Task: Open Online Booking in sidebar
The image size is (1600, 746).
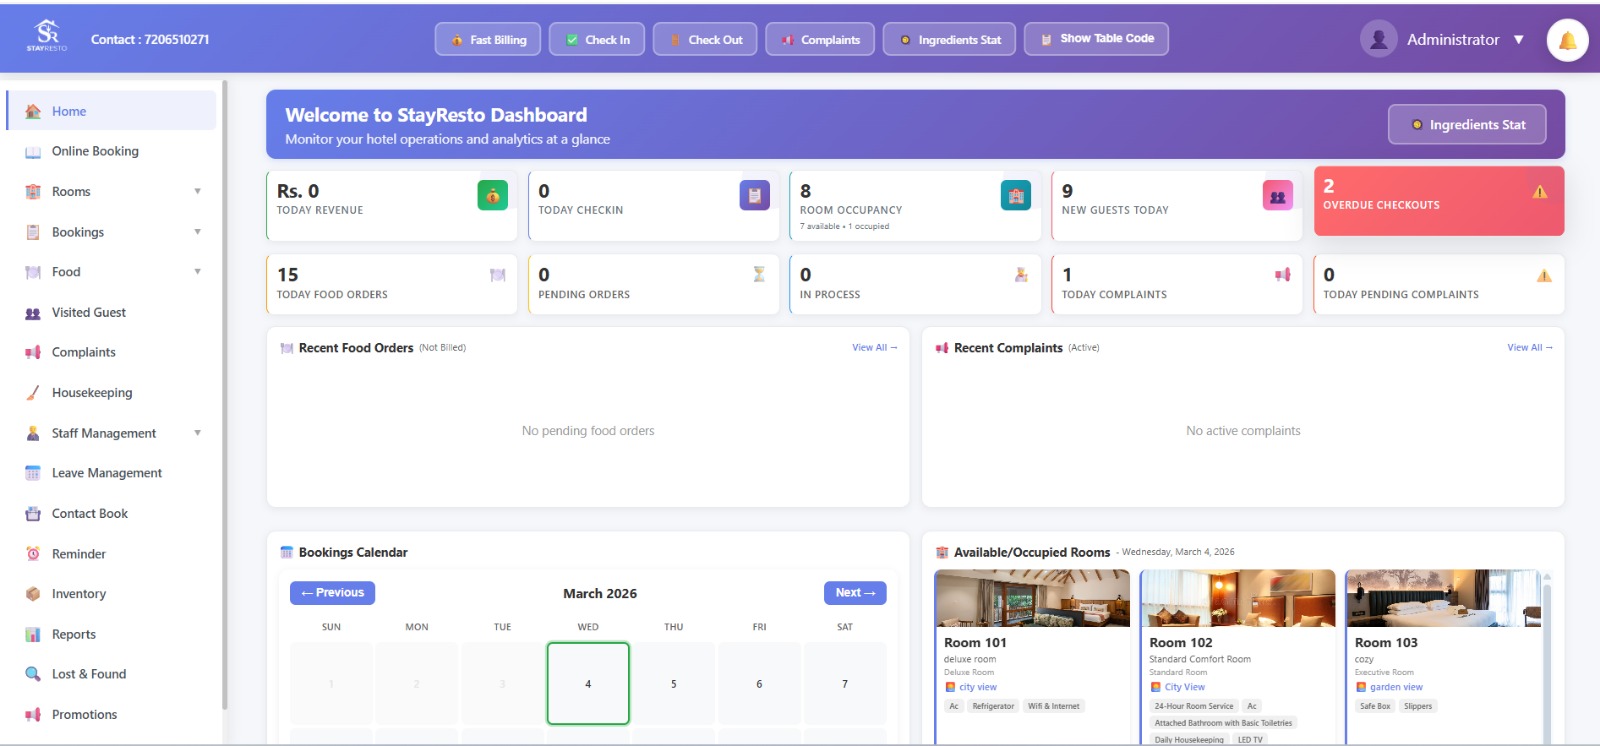Action: 111,151
